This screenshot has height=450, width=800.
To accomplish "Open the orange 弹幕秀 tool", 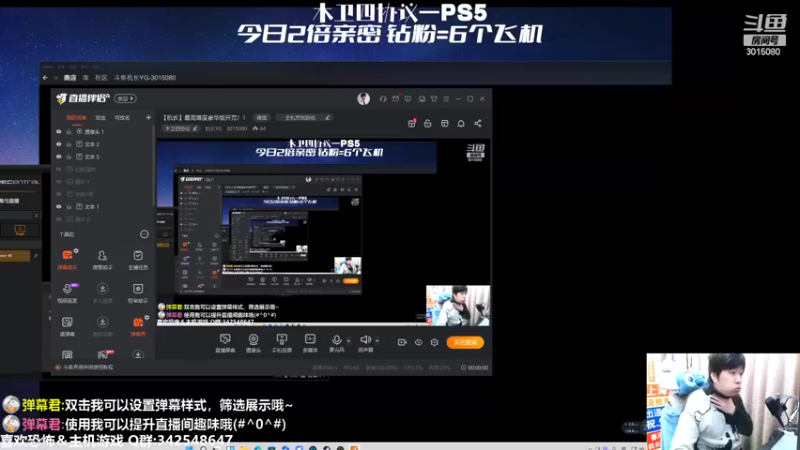I will point(138,327).
